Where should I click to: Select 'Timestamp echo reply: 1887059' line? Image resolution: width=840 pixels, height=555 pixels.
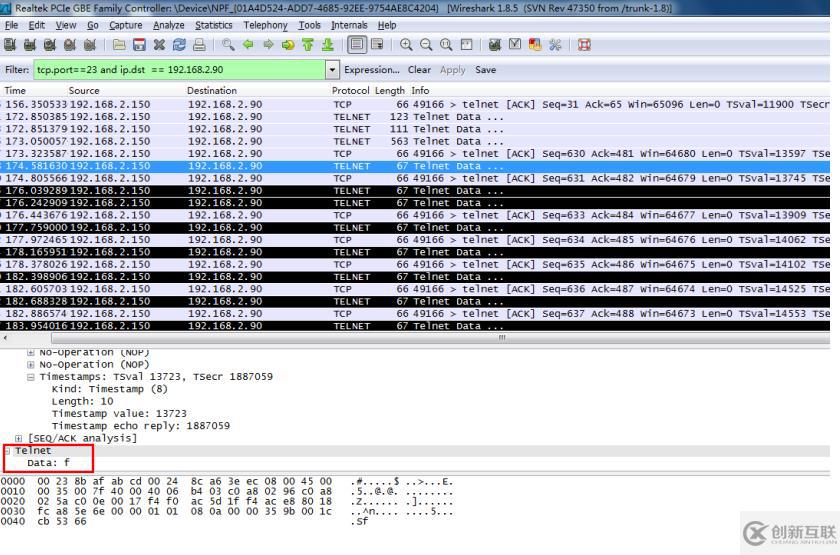coord(141,426)
